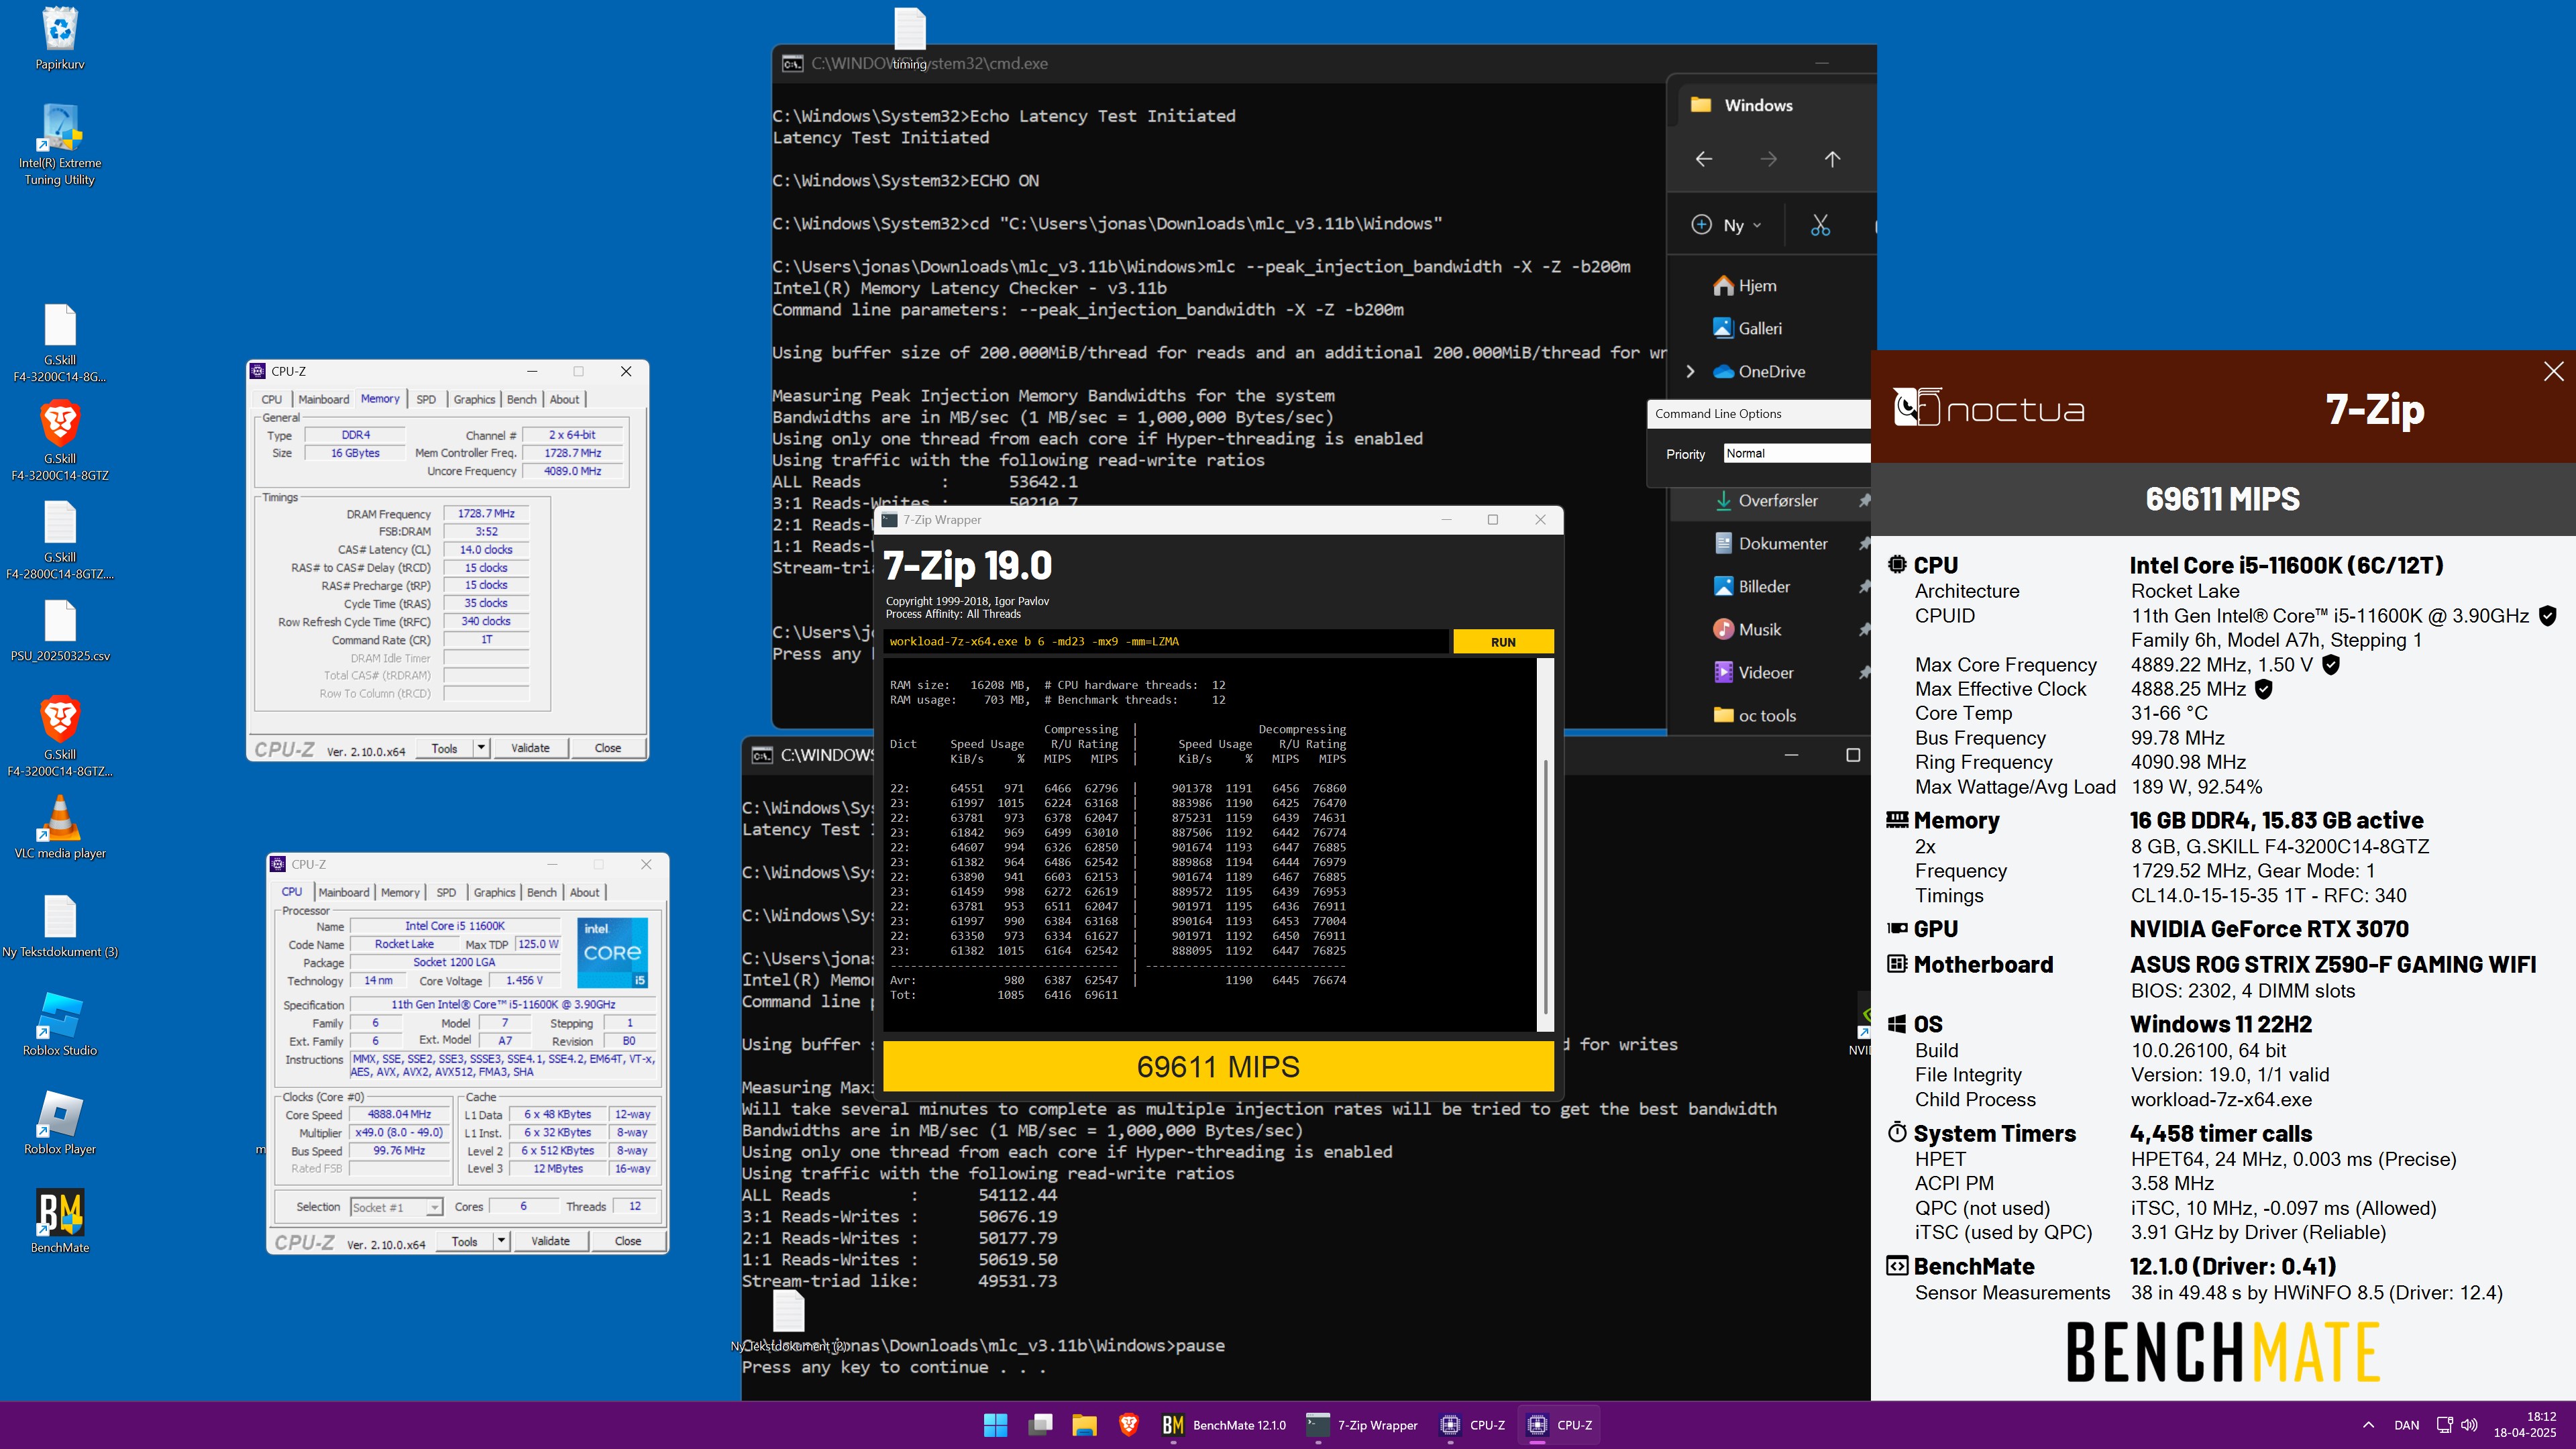Switch to 7-Zip Wrapper taskbar item
This screenshot has width=2576, height=1449.
(x=1362, y=1425)
